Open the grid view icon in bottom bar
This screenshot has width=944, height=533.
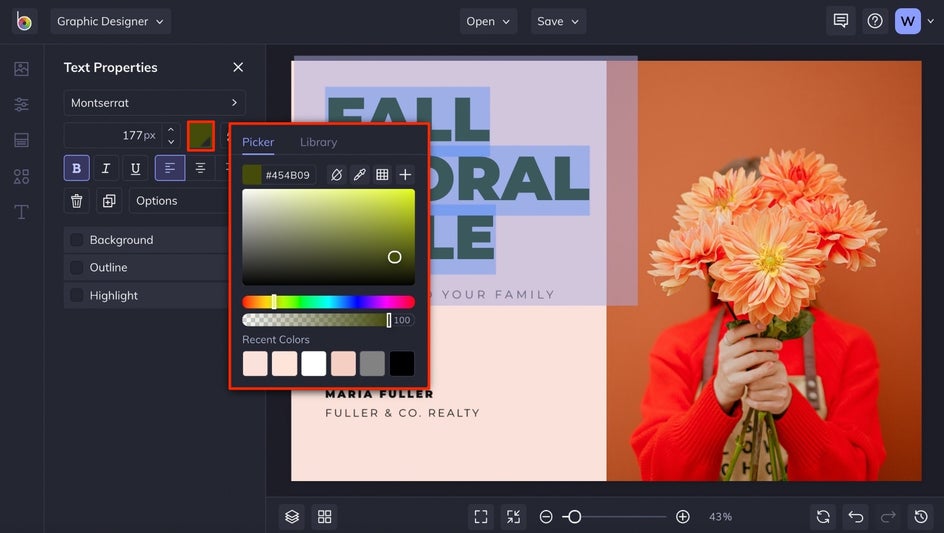pyautogui.click(x=324, y=517)
